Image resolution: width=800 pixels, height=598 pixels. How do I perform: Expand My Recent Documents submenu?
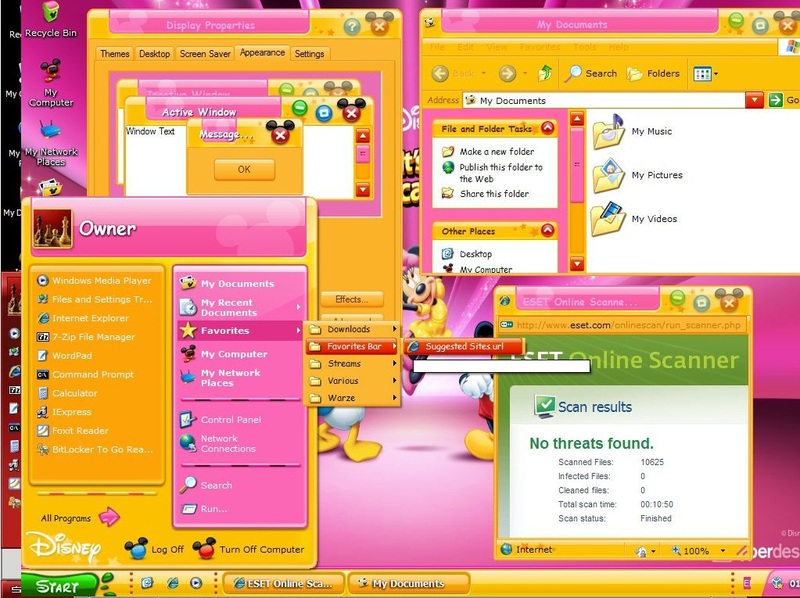coord(240,307)
